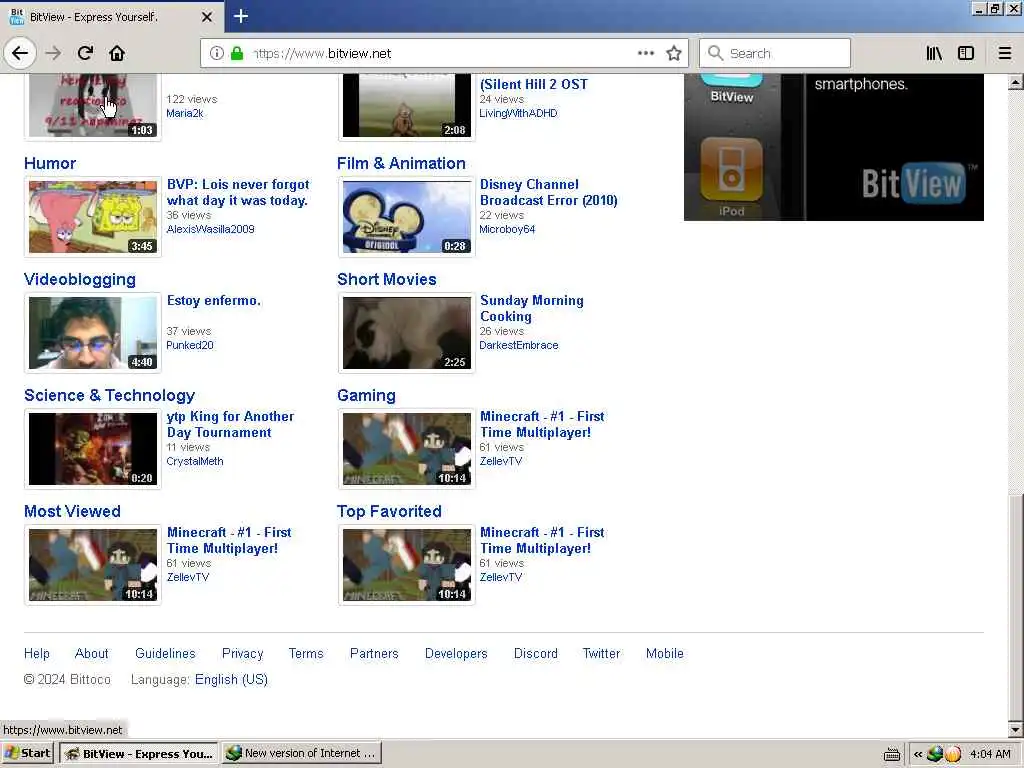This screenshot has width=1024, height=768.
Task: Open Silent Hill 2 OST title link
Action: coord(534,84)
